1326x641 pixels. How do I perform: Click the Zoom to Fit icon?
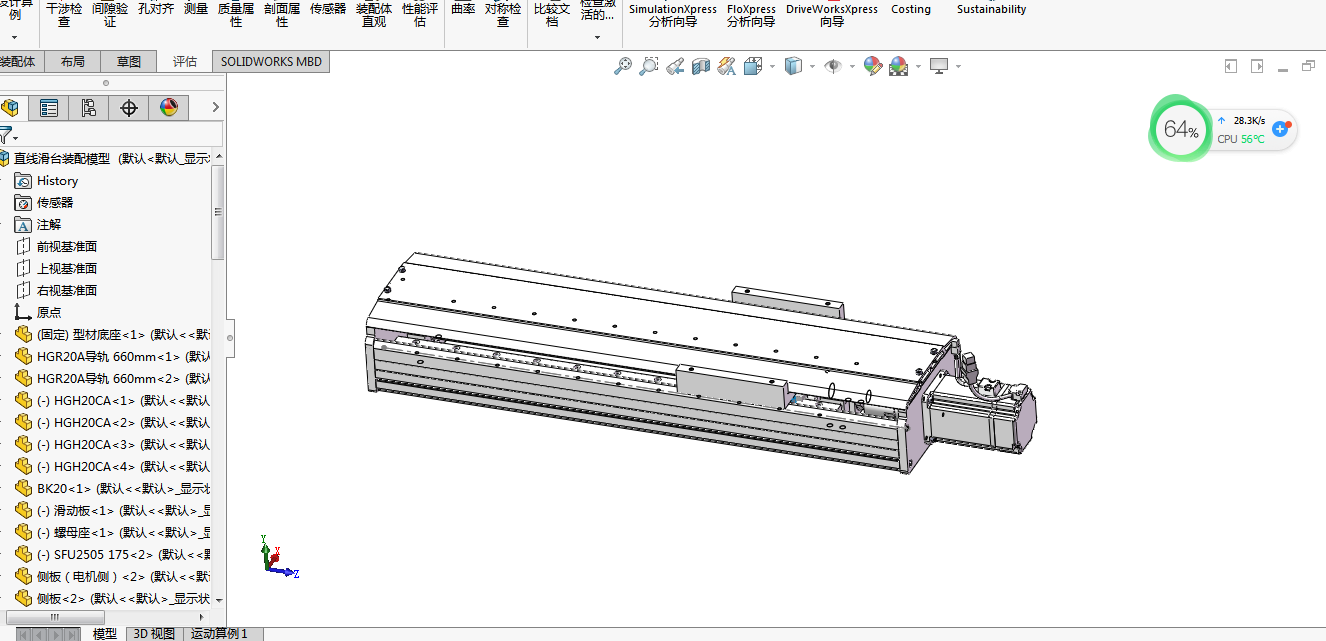[x=623, y=66]
